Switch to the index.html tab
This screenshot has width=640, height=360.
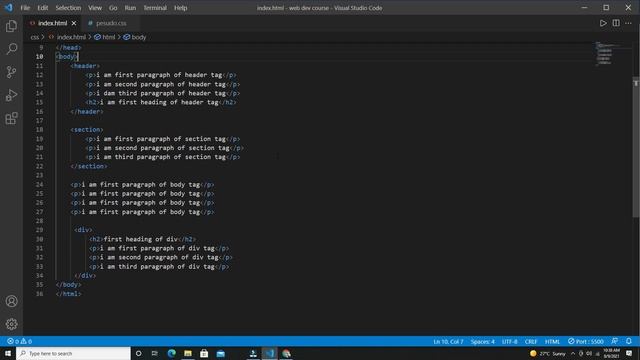[52, 23]
